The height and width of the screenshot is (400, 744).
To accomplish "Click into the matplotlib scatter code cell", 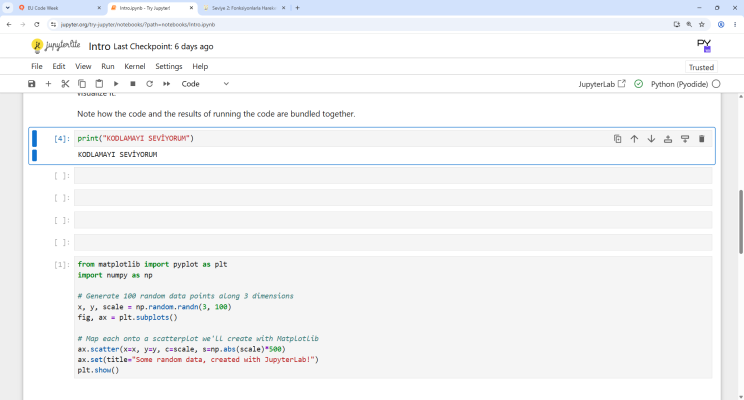I will [x=393, y=317].
